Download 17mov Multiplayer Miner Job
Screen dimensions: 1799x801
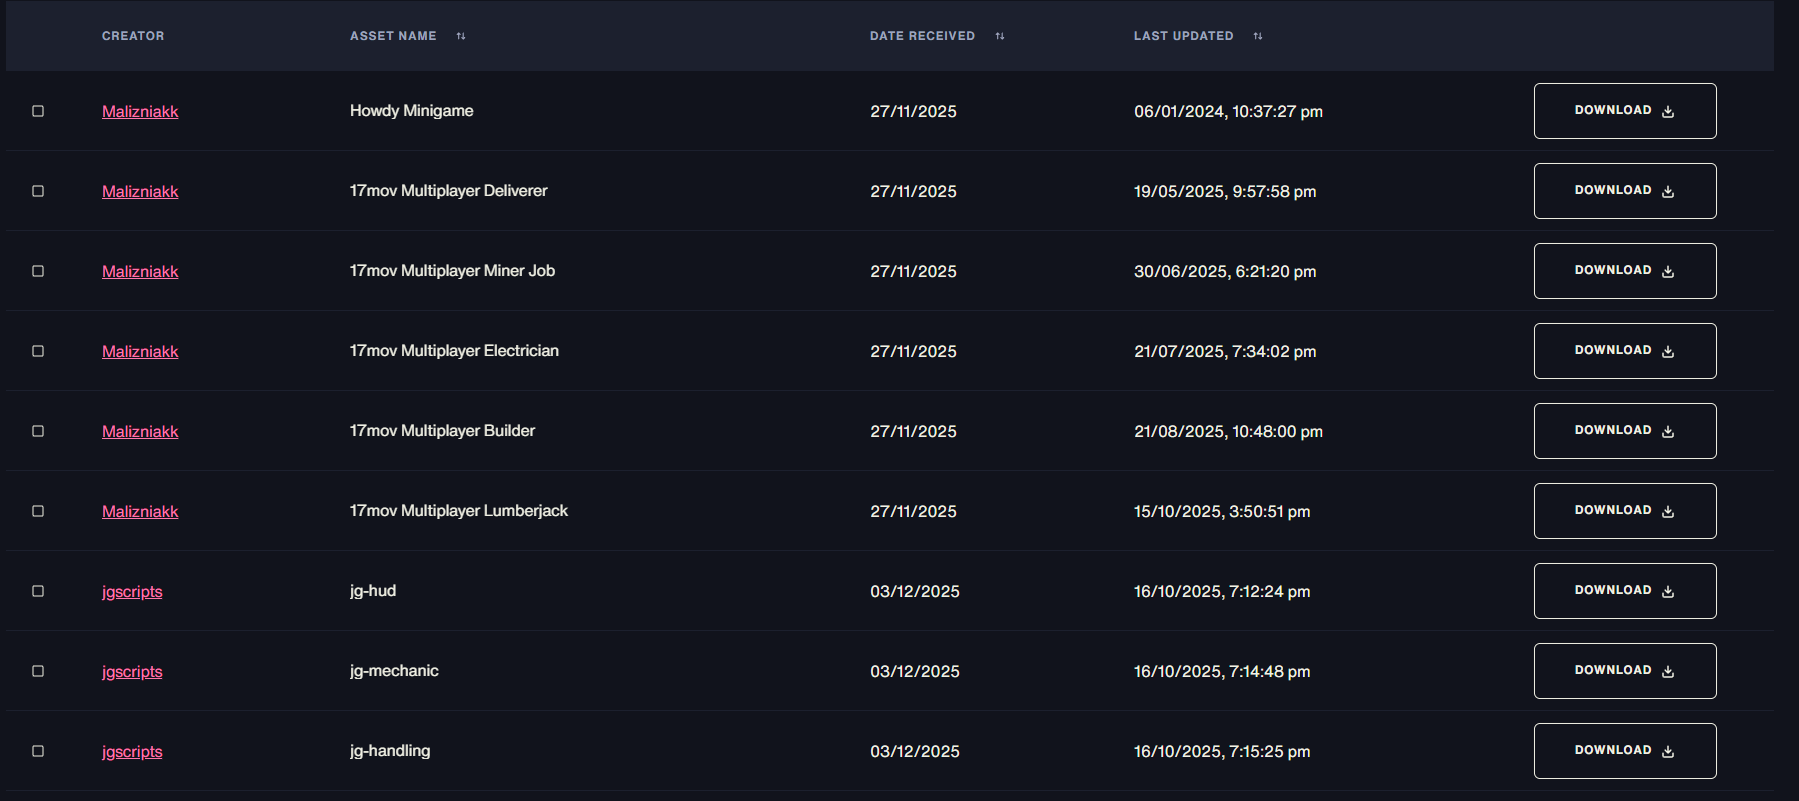1625,271
